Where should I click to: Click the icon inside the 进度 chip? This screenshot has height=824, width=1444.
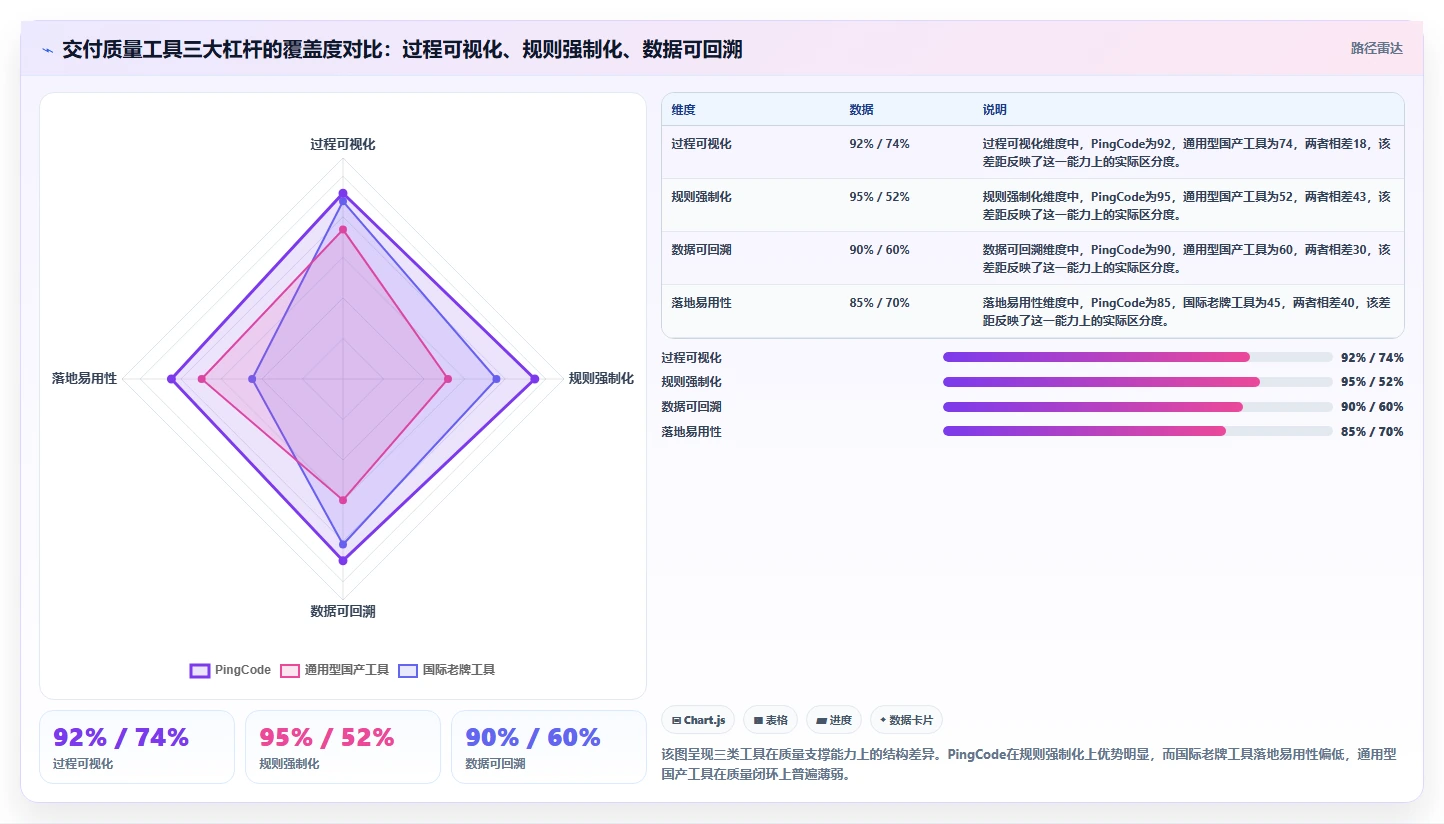pyautogui.click(x=821, y=720)
